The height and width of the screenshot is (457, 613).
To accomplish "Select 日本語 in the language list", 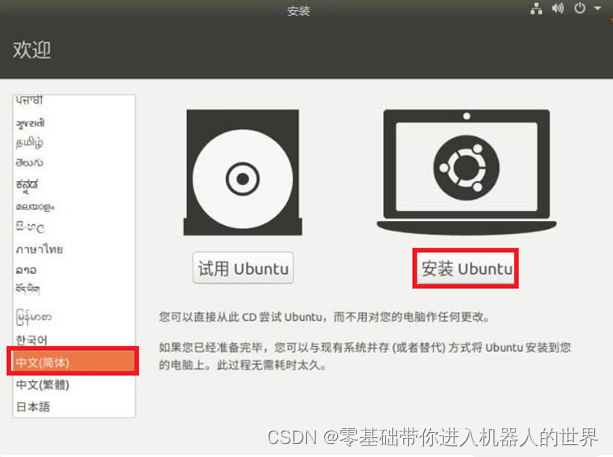I will (x=74, y=407).
